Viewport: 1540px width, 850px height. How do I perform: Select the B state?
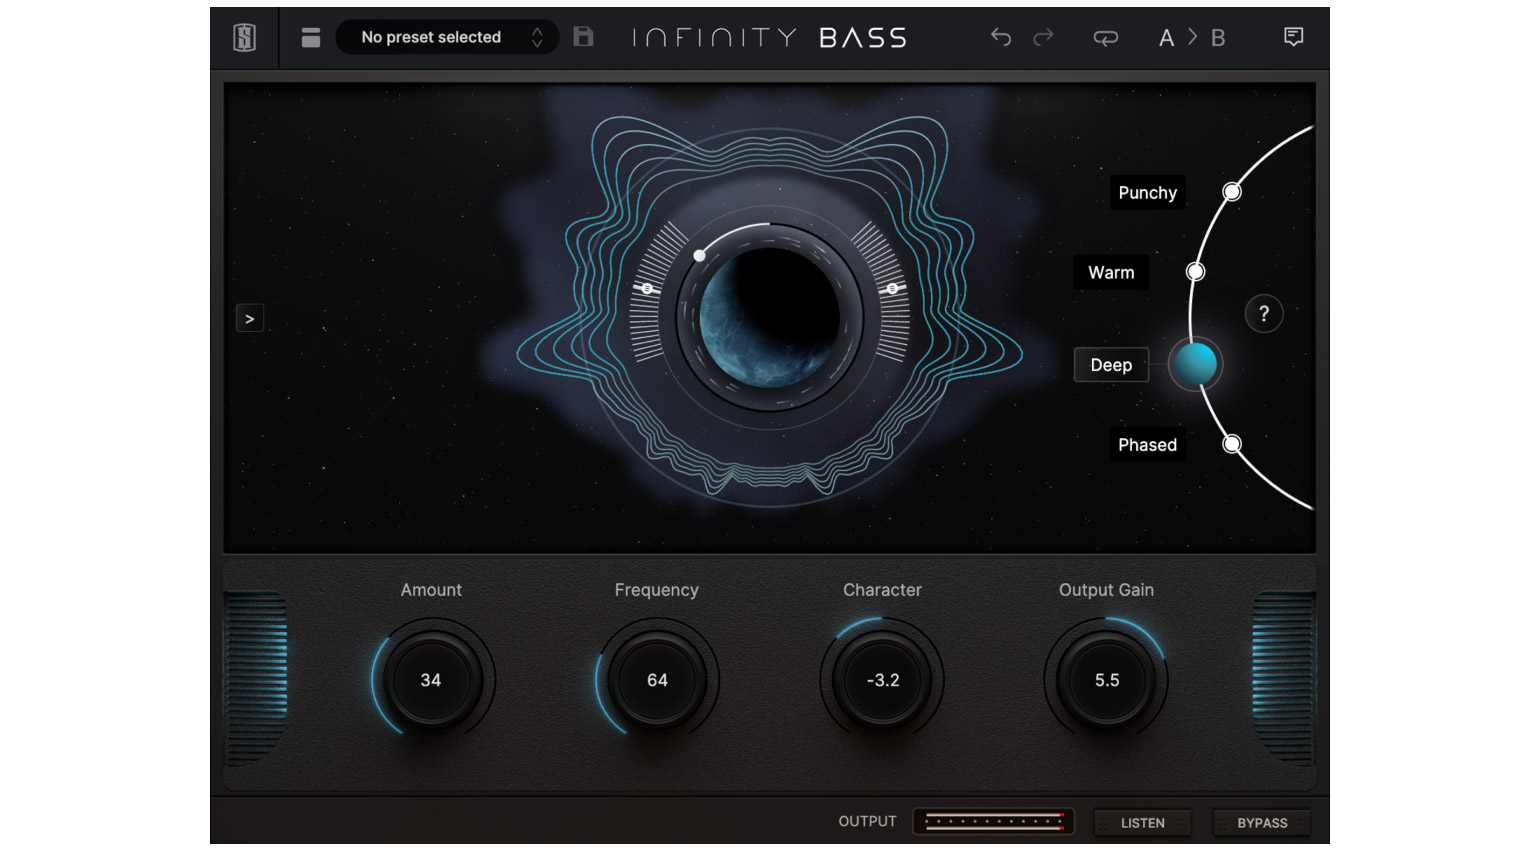[1218, 38]
